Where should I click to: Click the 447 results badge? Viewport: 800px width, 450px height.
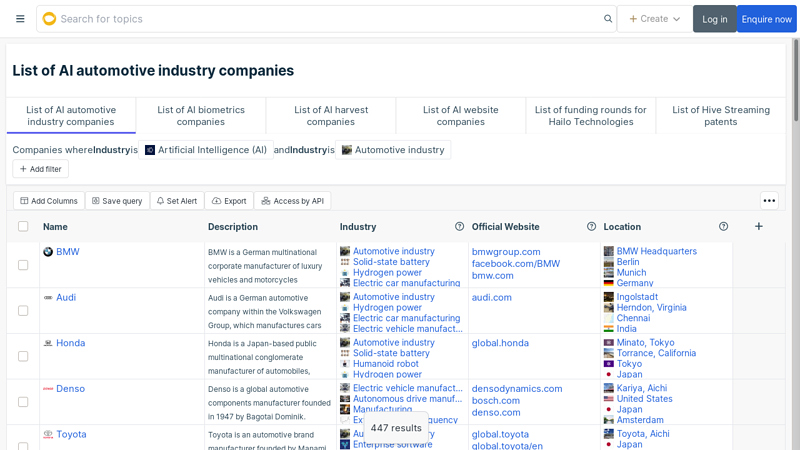(x=396, y=428)
